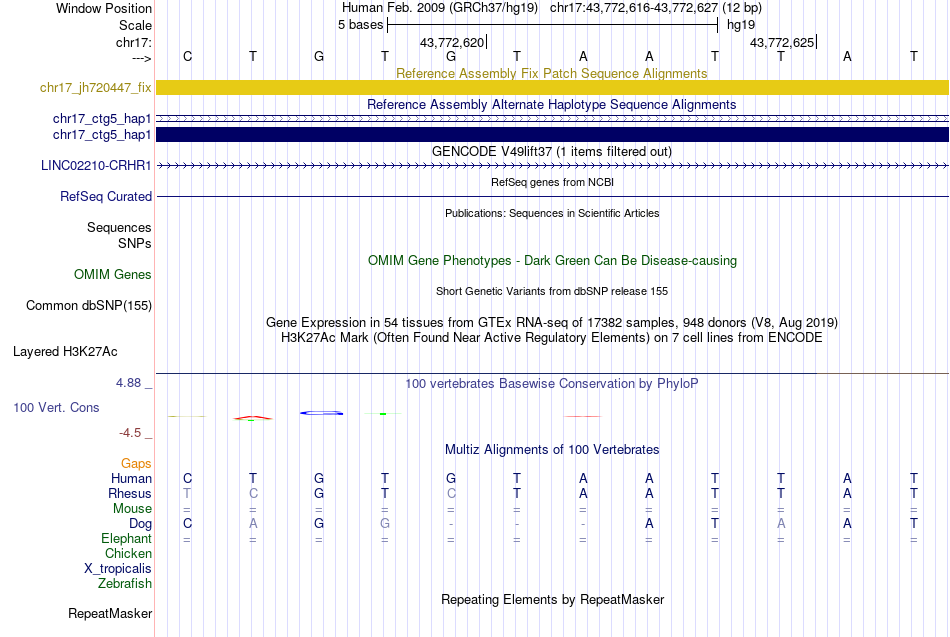The image size is (950, 637).
Task: Open the Repeating Elements by RepeatMasker title
Action: coord(552,599)
